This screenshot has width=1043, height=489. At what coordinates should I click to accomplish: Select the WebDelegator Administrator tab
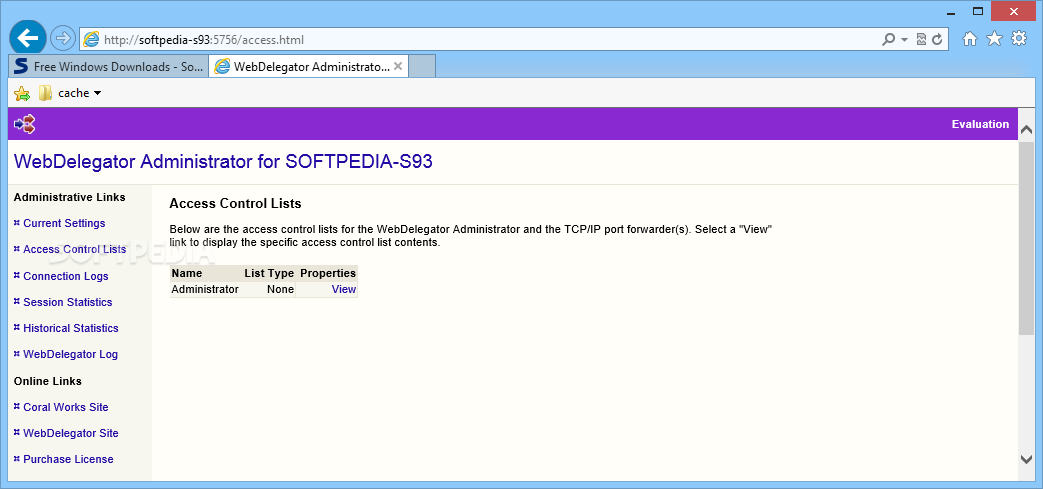click(x=309, y=67)
